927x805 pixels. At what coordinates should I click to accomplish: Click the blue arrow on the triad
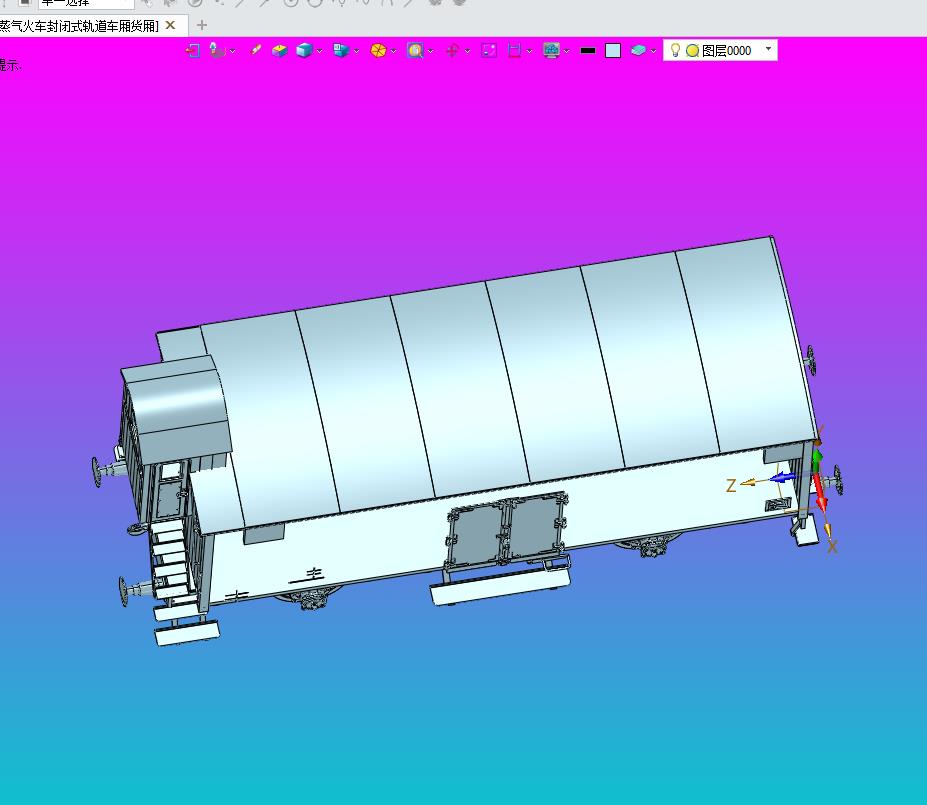[782, 478]
